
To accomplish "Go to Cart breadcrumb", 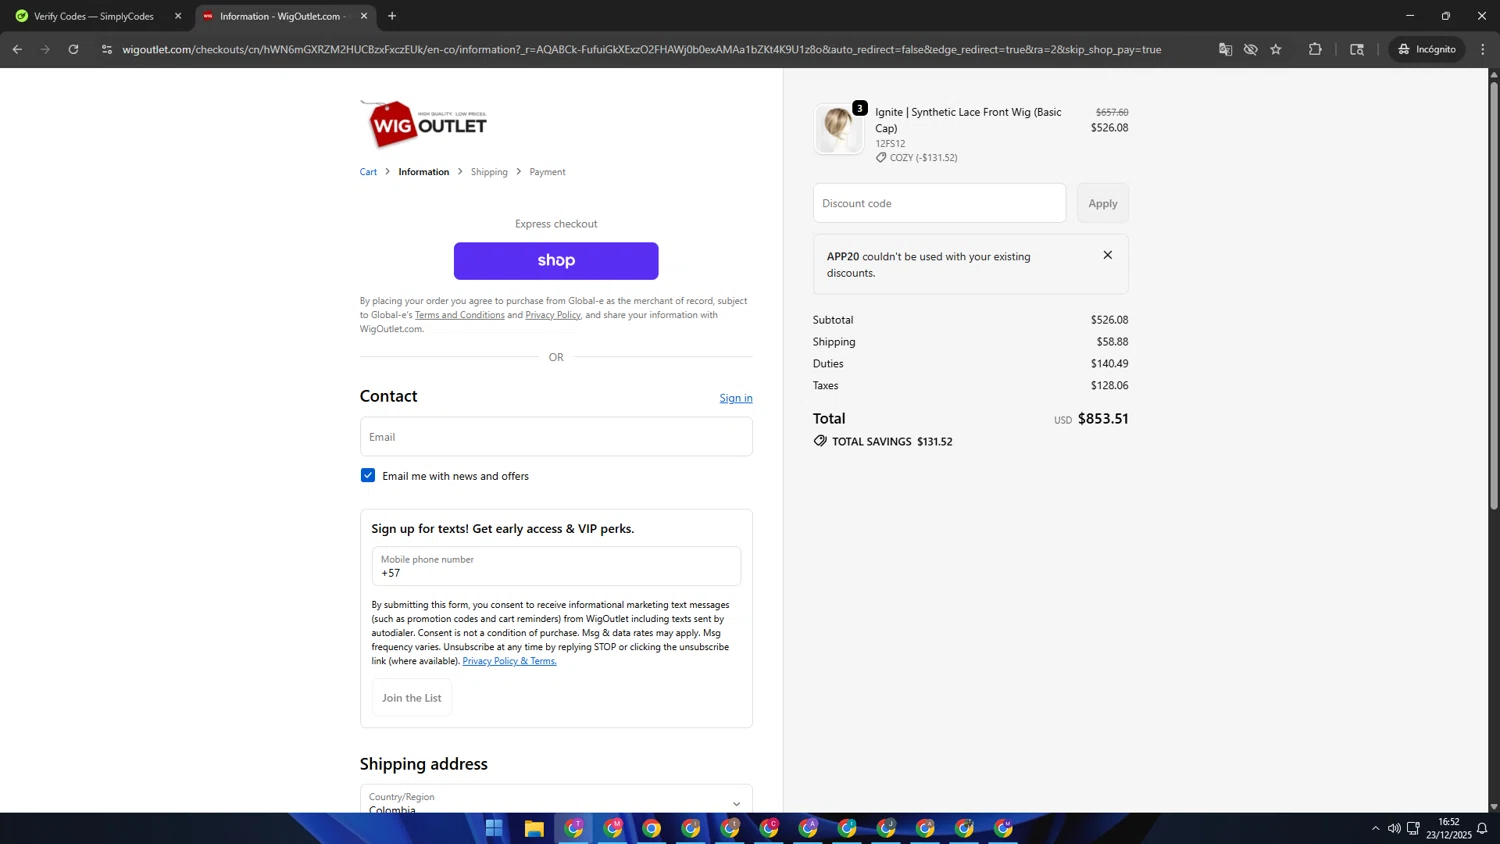I will (x=368, y=172).
